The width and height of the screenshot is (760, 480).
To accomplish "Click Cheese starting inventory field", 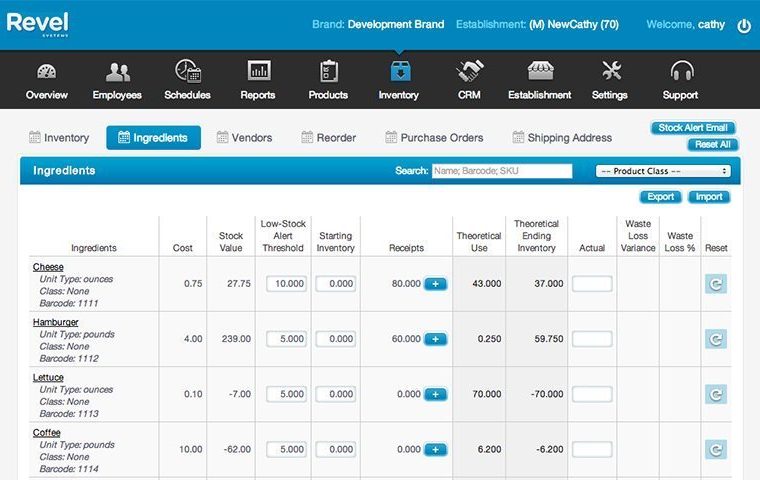I will 336,284.
